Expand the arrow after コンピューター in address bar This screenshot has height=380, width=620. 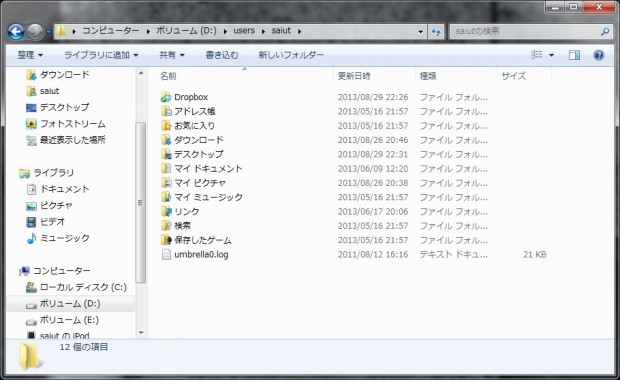(x=148, y=31)
